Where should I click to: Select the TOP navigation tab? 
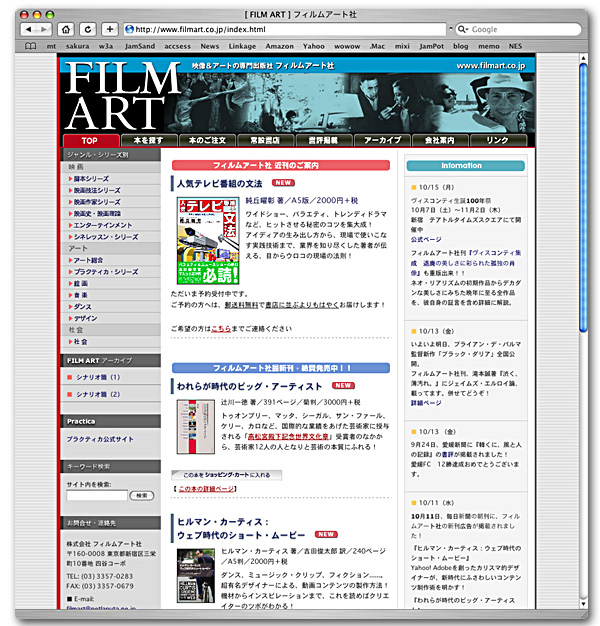(x=90, y=141)
